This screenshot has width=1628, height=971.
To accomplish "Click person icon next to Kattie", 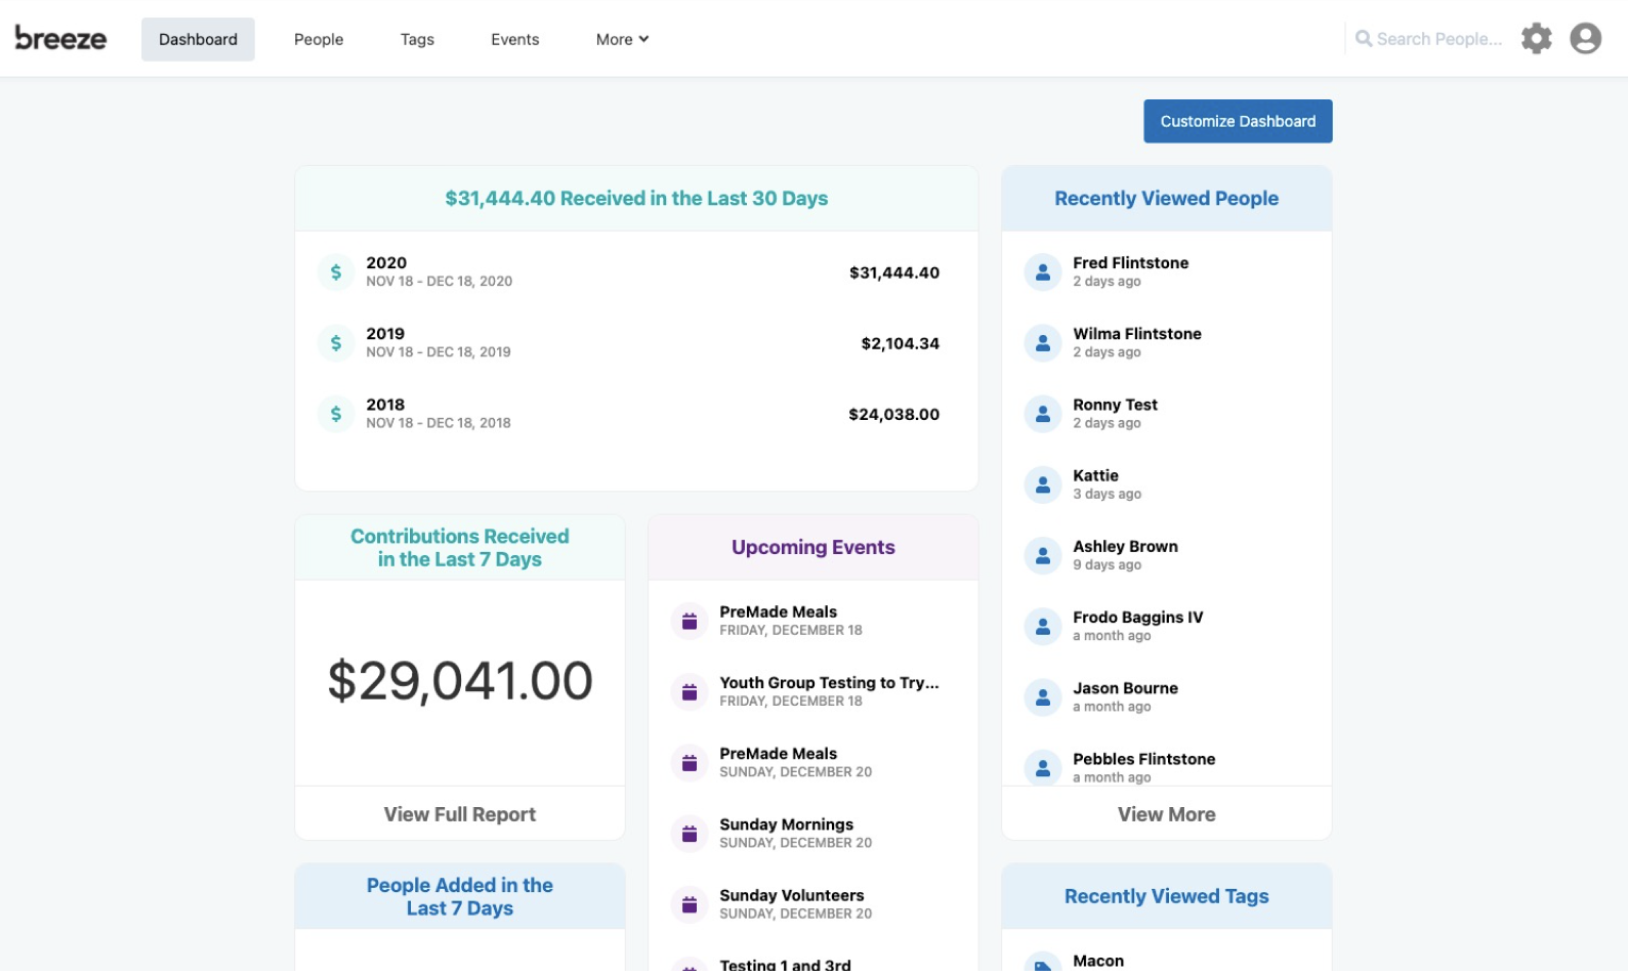I will click(x=1042, y=485).
